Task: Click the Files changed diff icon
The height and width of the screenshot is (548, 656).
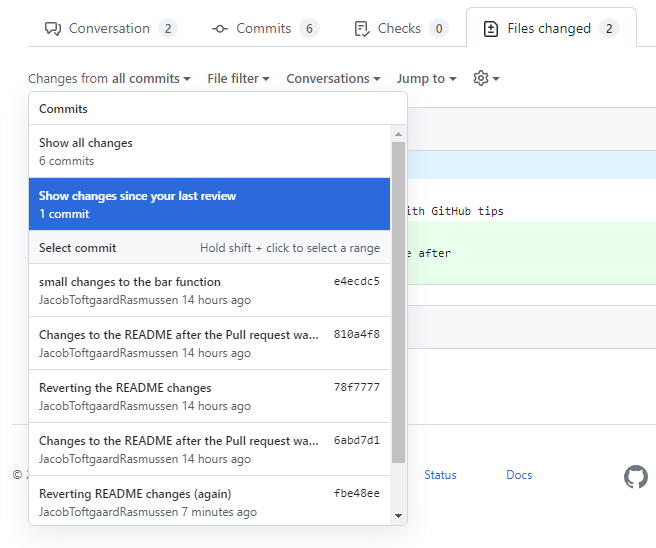Action: [x=491, y=29]
